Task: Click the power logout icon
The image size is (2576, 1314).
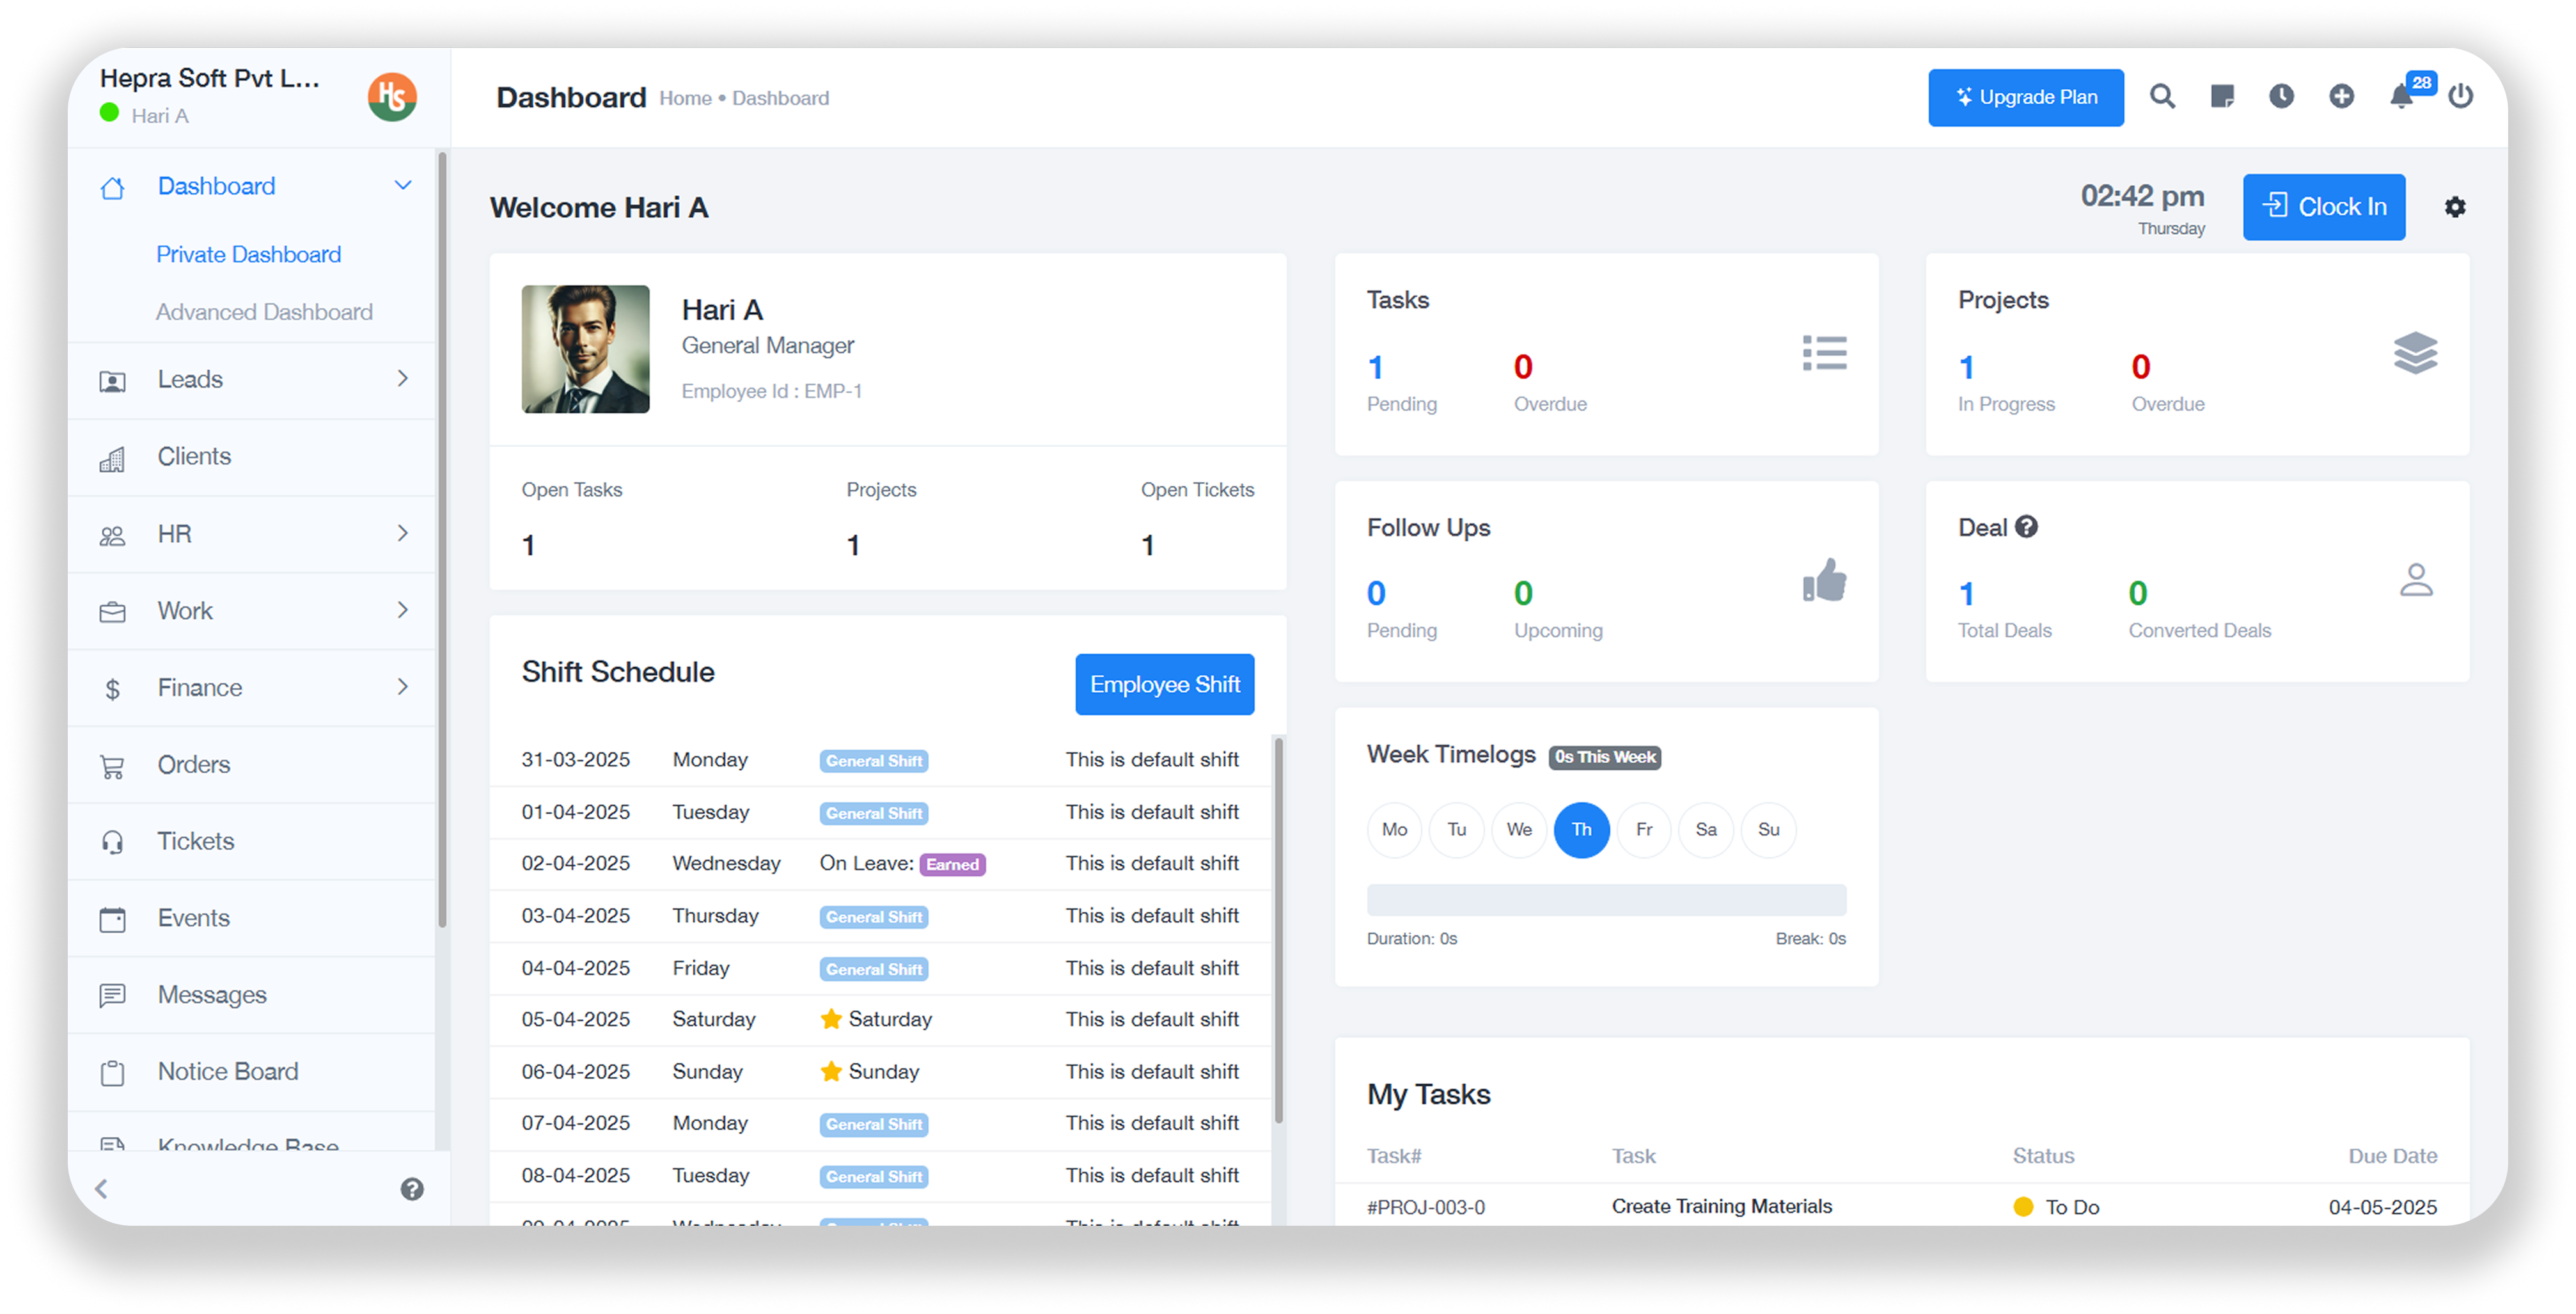Action: (2461, 97)
